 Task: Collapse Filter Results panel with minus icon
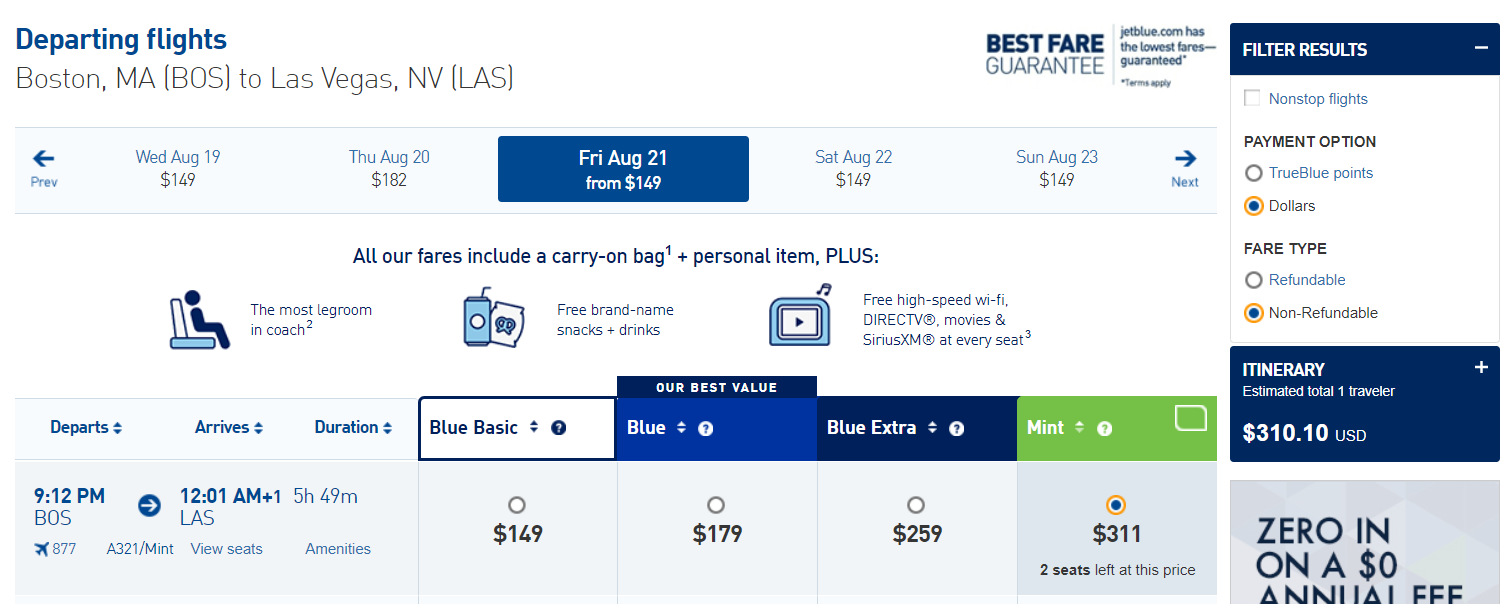click(x=1480, y=48)
